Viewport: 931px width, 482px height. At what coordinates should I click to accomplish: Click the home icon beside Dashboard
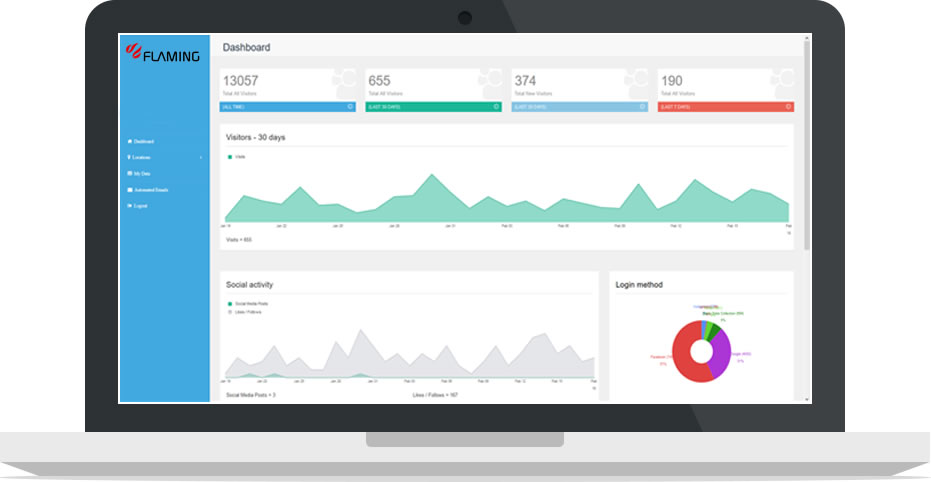click(129, 141)
